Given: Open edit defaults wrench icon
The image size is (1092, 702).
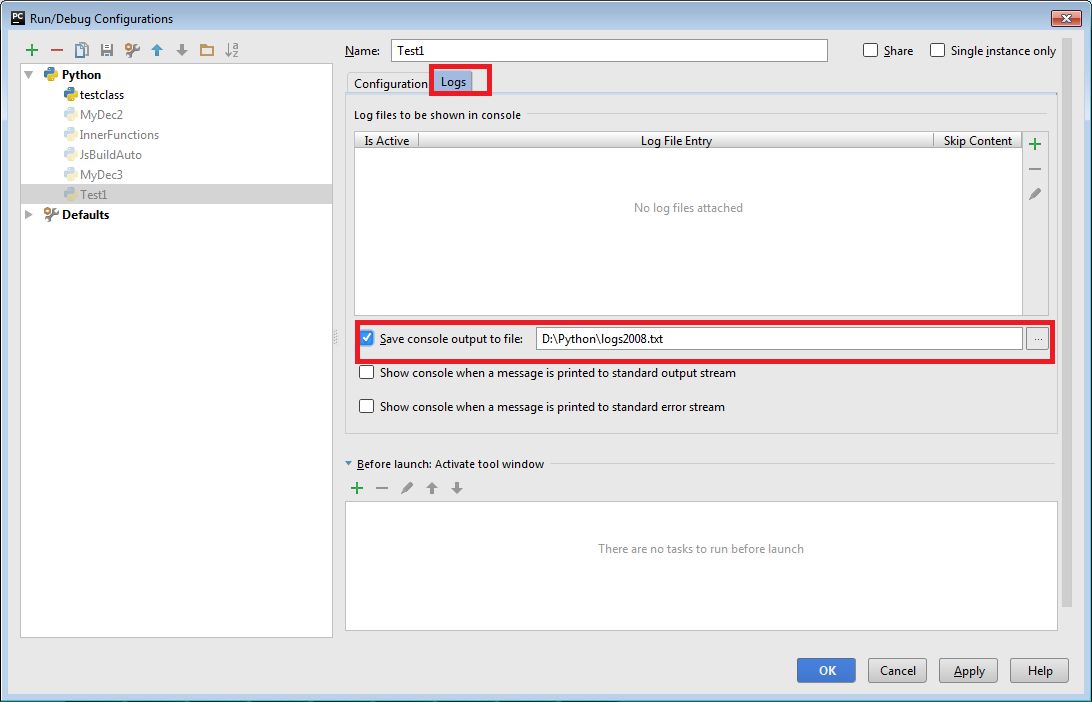Looking at the screenshot, I should tap(132, 50).
